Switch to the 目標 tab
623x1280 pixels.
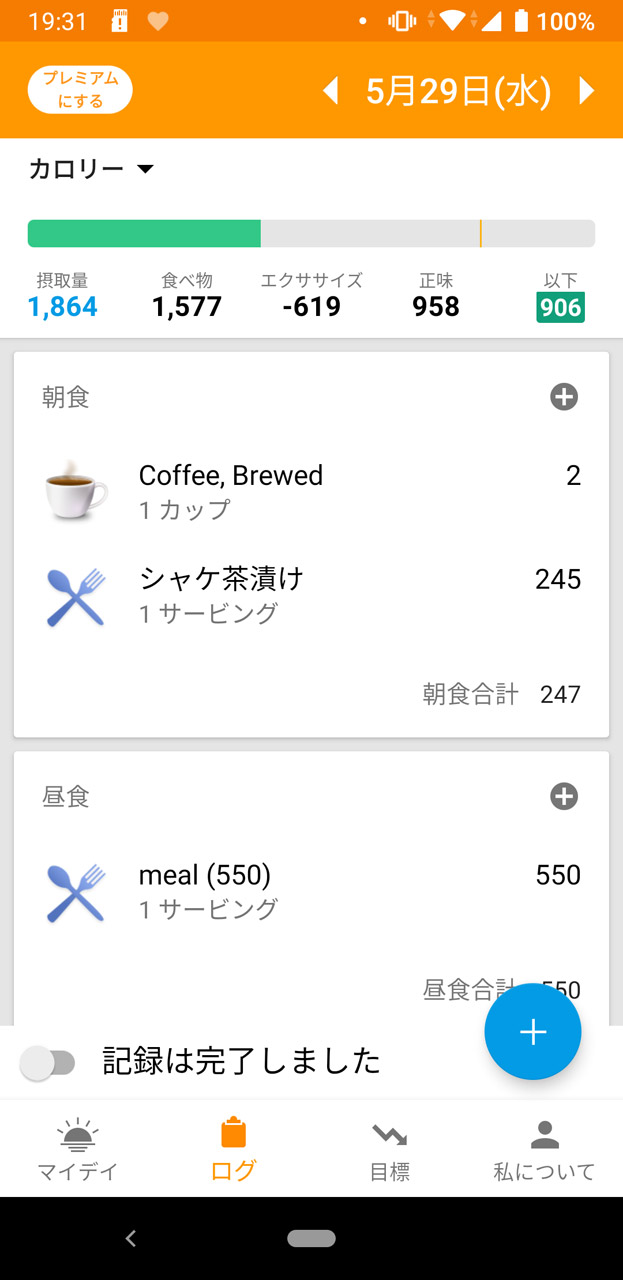click(389, 1150)
